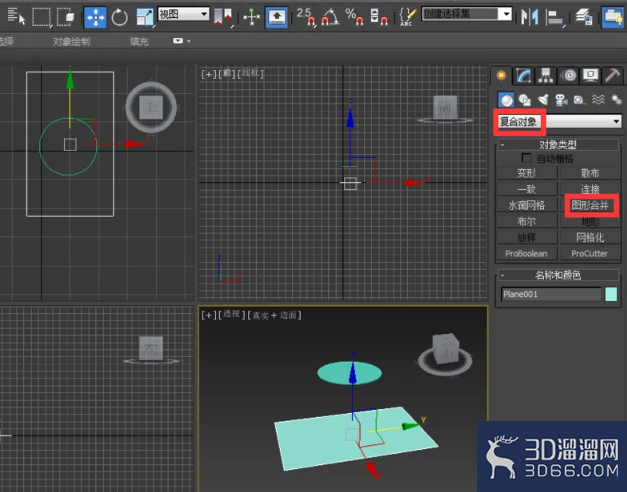Choose the Rectangular Selection Region tool
Screen dimensions: 627x492
41,17
